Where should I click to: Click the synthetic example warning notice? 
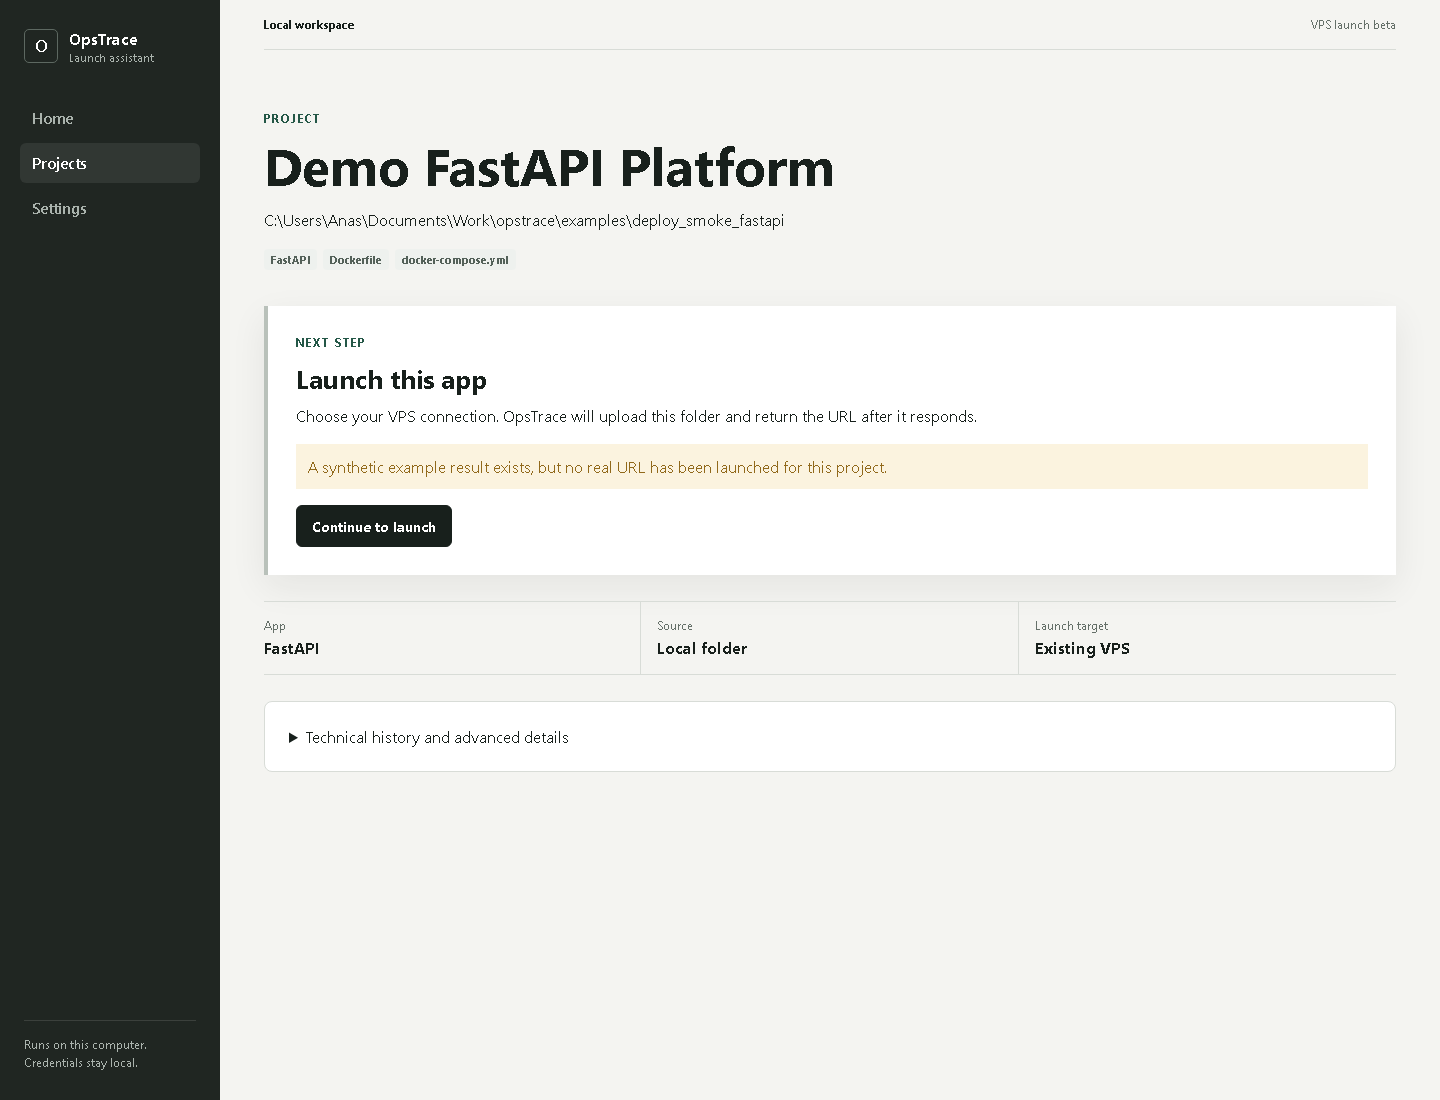coord(832,467)
